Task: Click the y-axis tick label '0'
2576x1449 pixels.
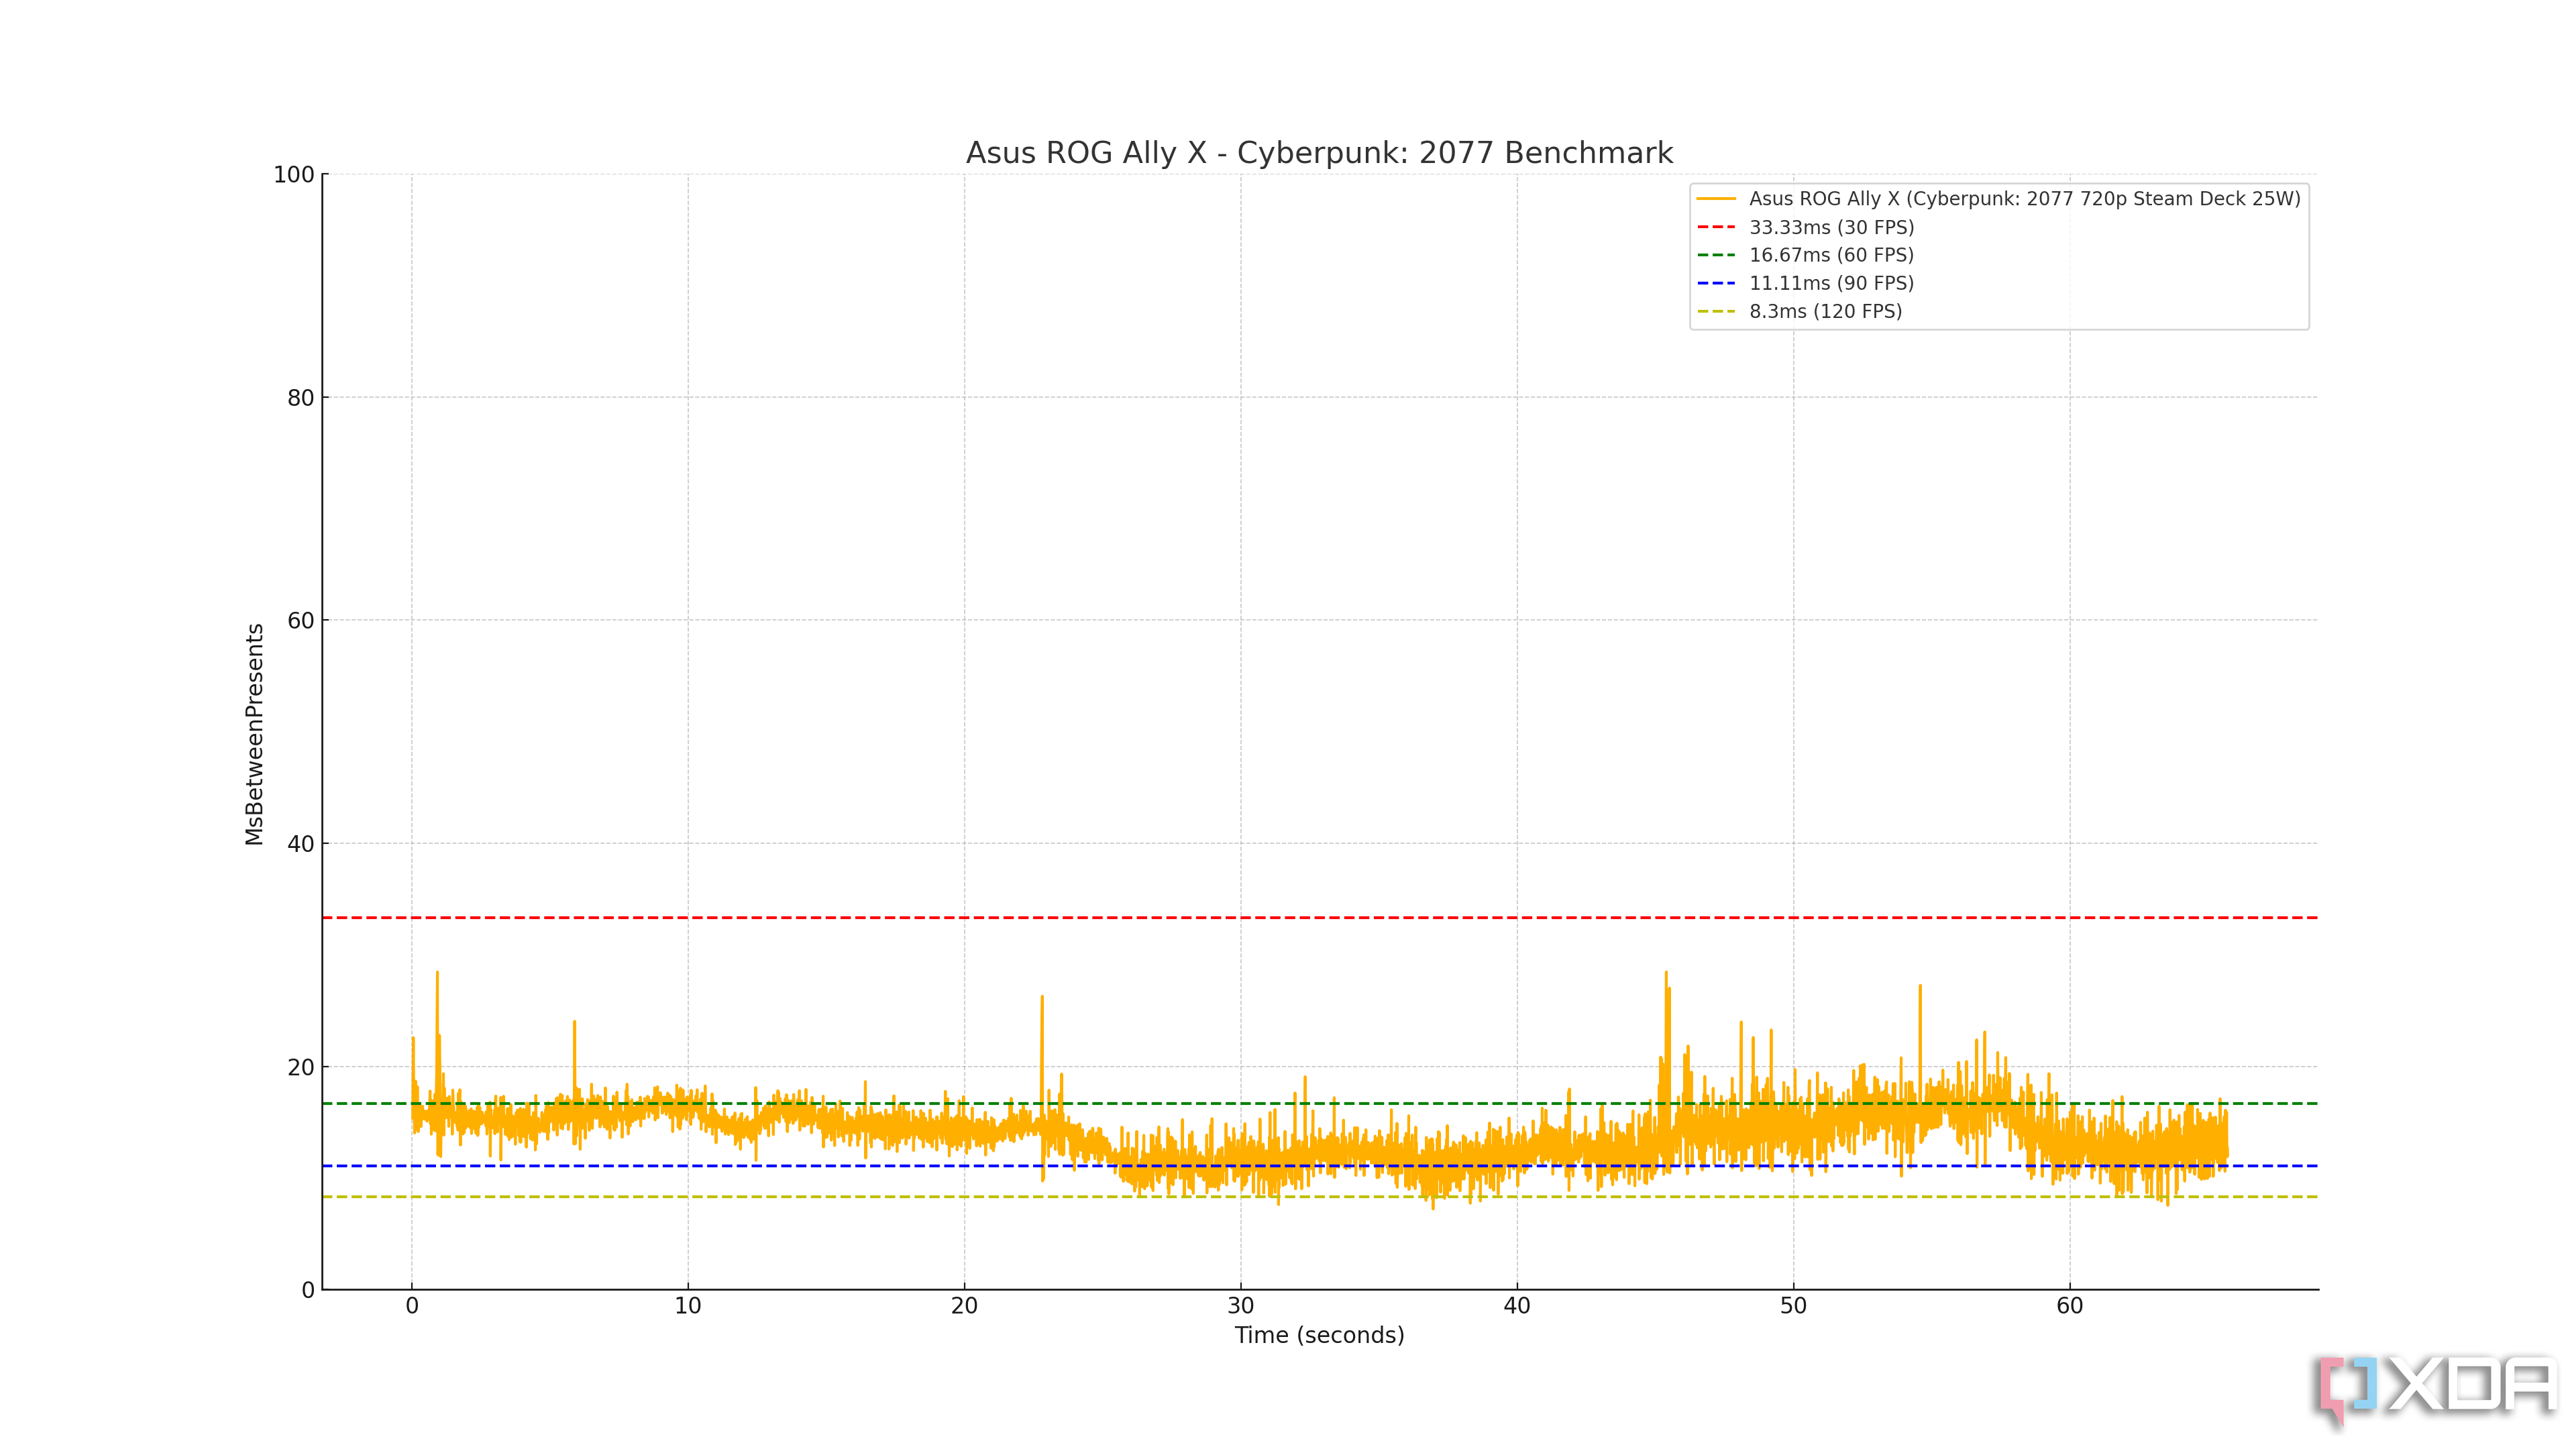Action: (308, 1290)
